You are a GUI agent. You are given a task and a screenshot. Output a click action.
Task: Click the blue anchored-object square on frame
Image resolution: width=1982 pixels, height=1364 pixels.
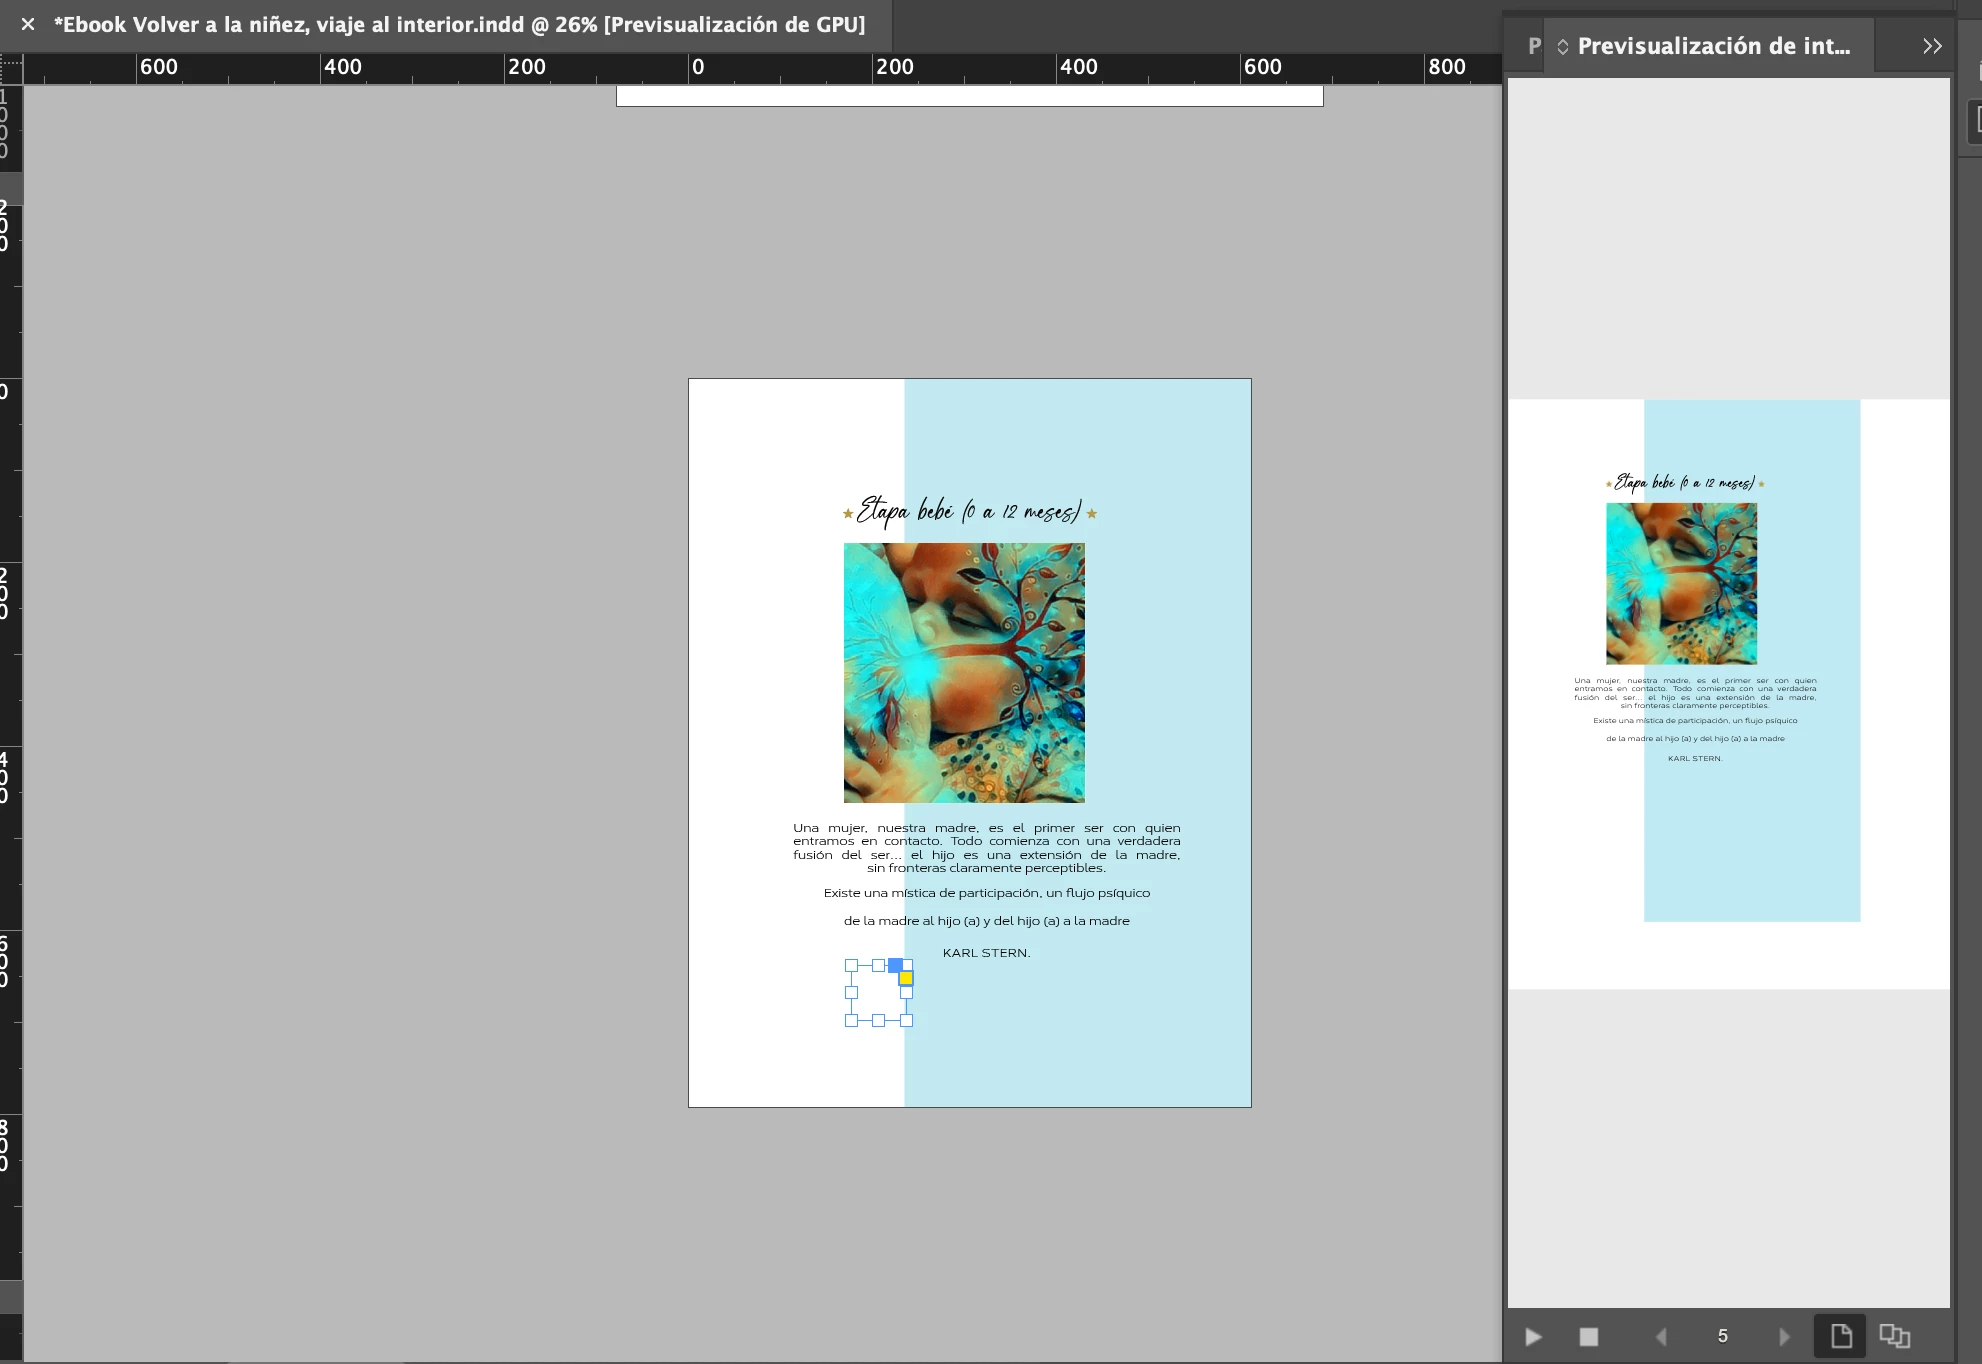[895, 965]
